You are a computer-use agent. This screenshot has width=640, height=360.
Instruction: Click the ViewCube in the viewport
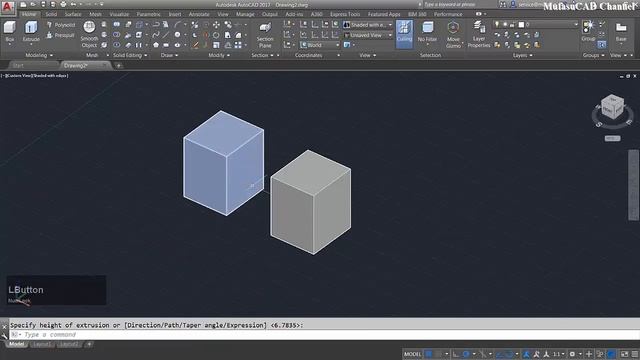pos(612,107)
